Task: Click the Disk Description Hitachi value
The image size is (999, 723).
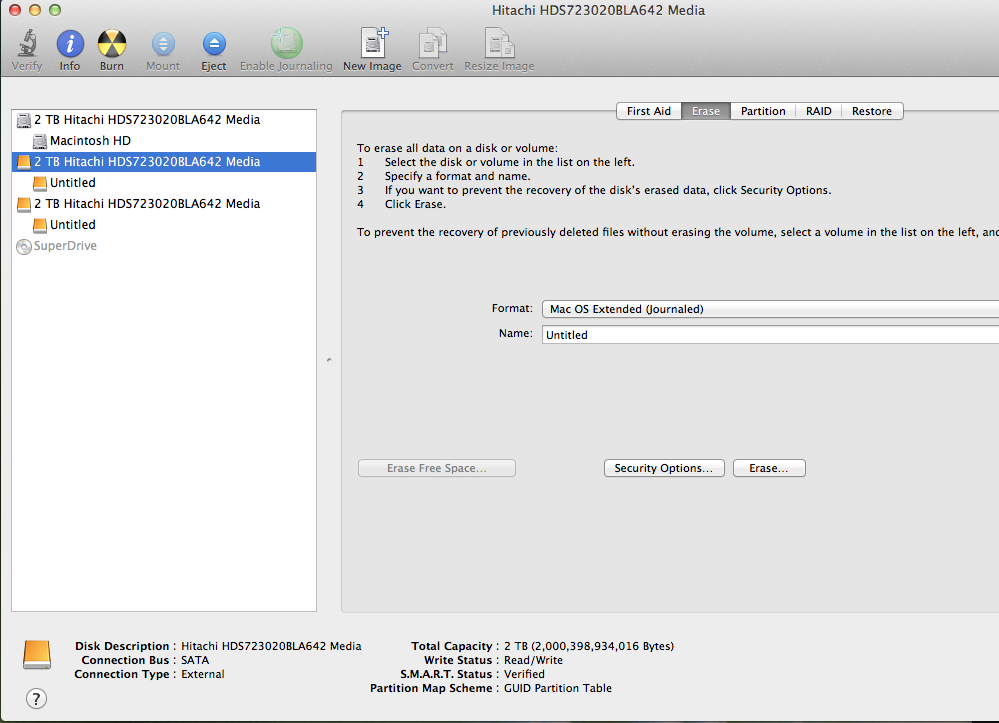Action: [271, 646]
